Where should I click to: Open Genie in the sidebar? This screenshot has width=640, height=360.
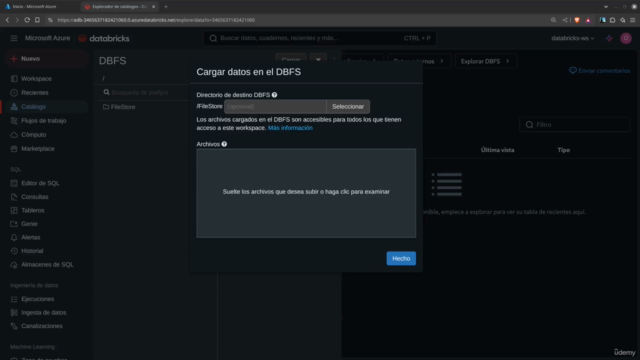(29, 224)
